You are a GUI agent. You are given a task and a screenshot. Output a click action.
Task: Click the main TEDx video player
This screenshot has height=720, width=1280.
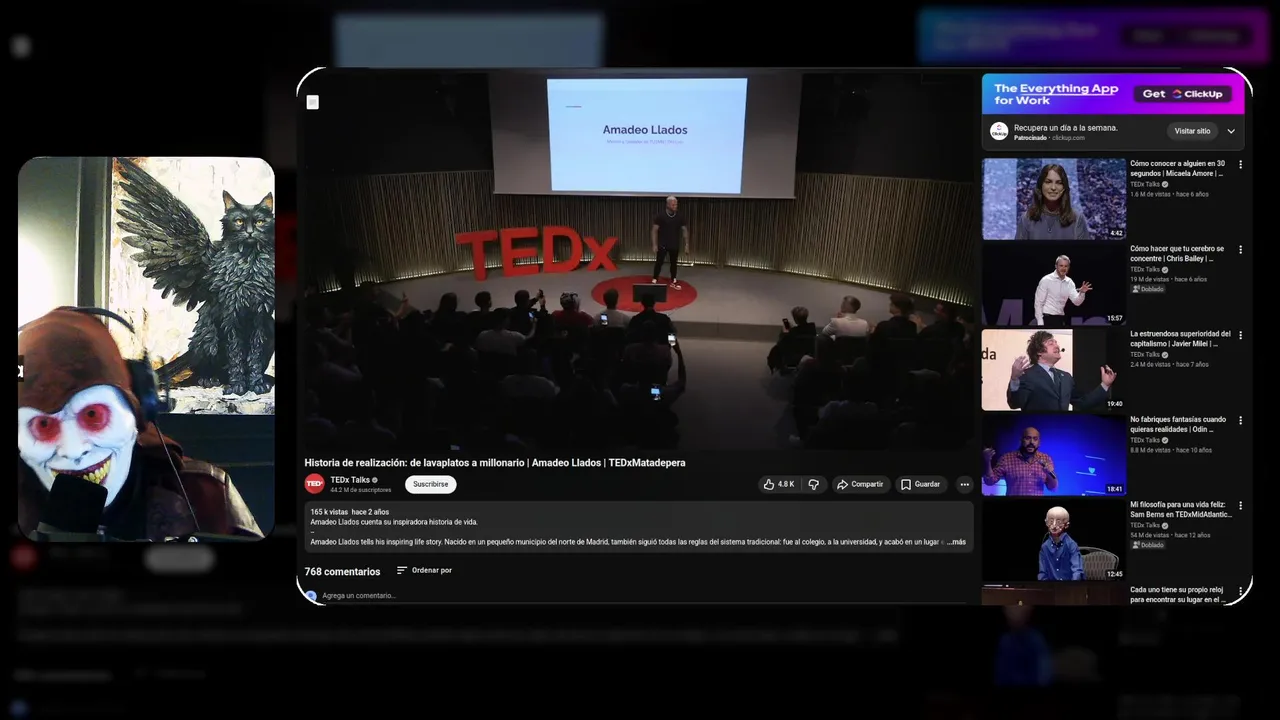point(638,260)
